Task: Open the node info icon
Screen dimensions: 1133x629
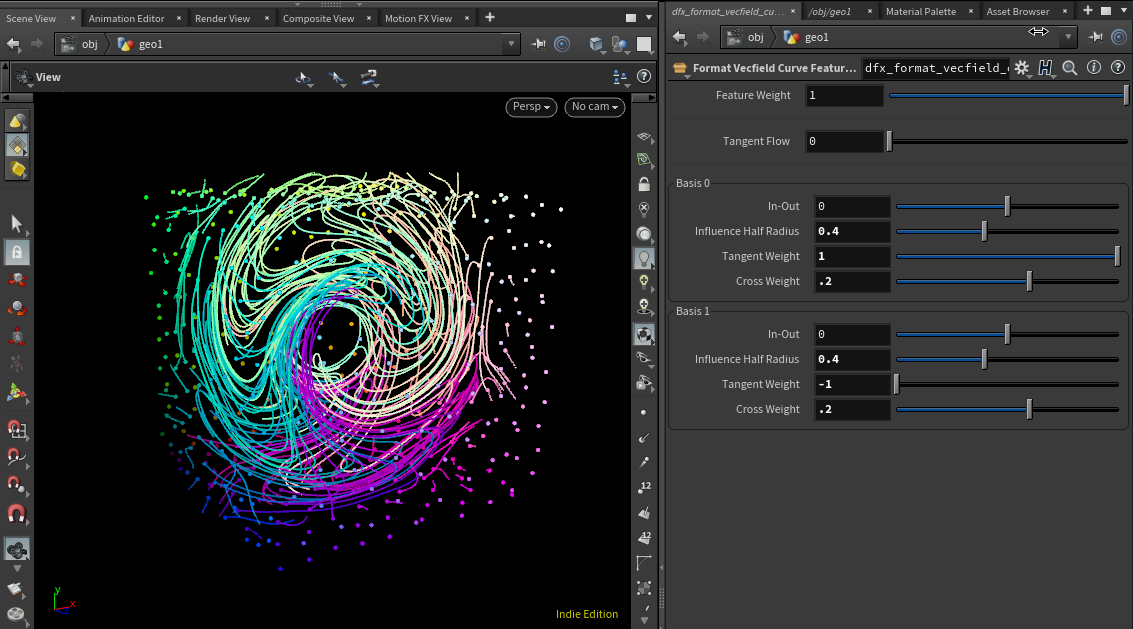Action: 1094,68
